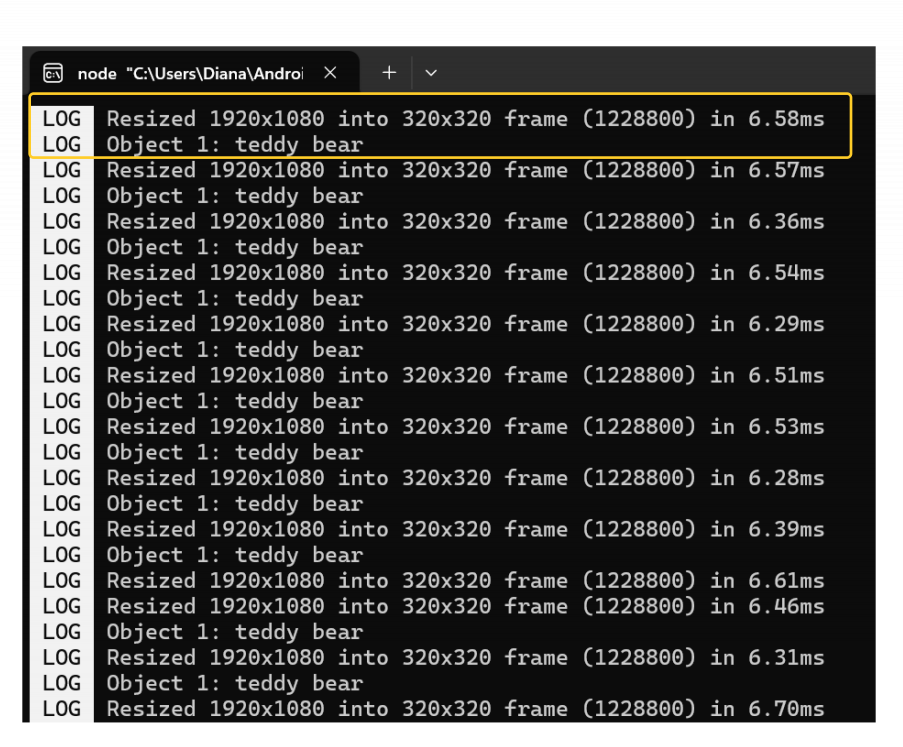Click the last log line with 6.70ms
The height and width of the screenshot is (747, 903).
(465, 709)
